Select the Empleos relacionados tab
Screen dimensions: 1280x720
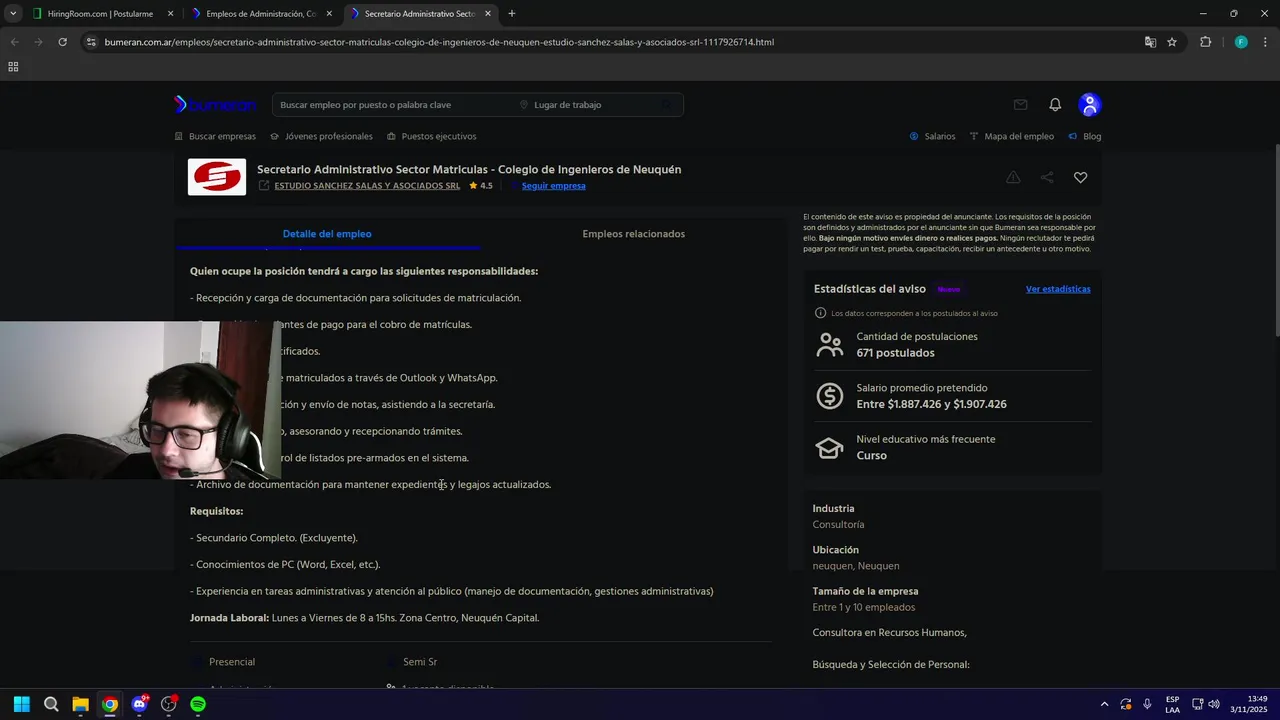point(633,234)
